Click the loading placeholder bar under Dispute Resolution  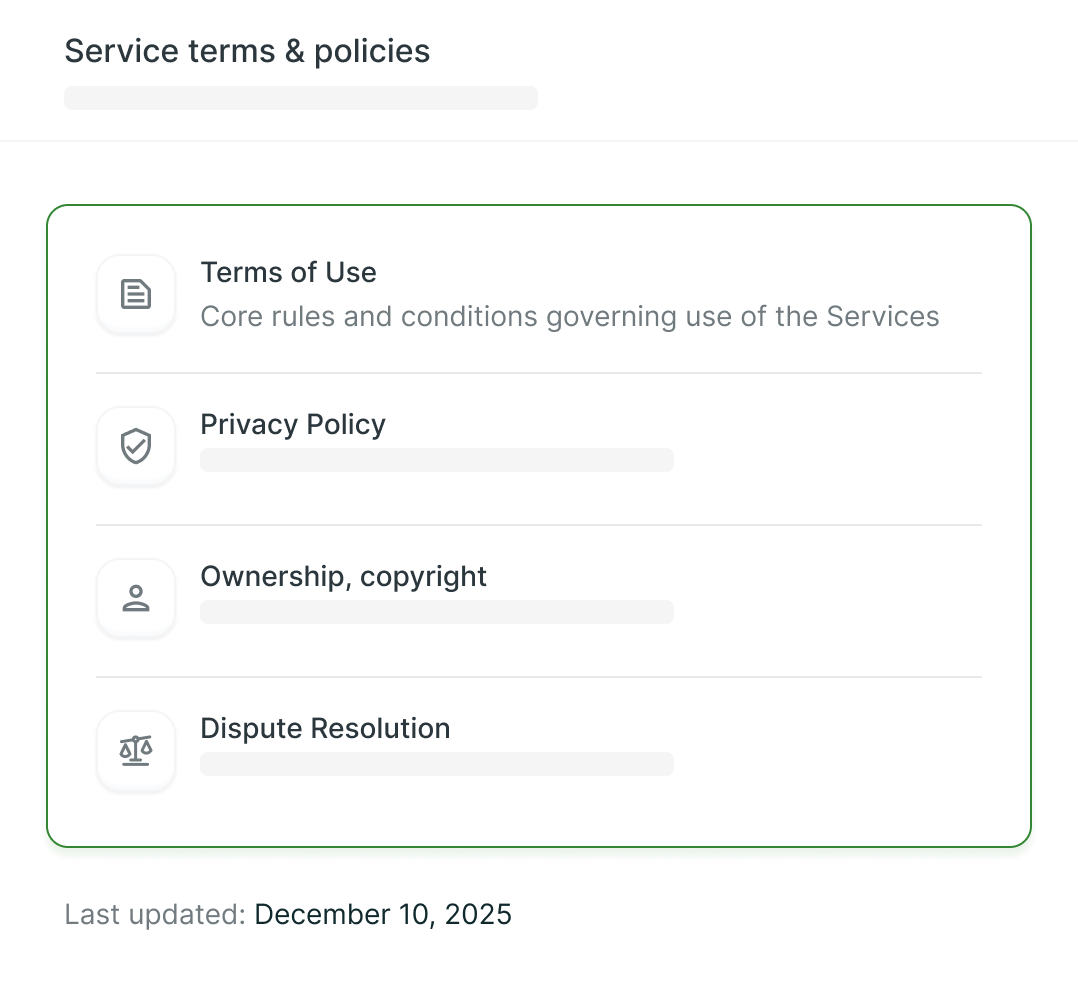pyautogui.click(x=437, y=764)
